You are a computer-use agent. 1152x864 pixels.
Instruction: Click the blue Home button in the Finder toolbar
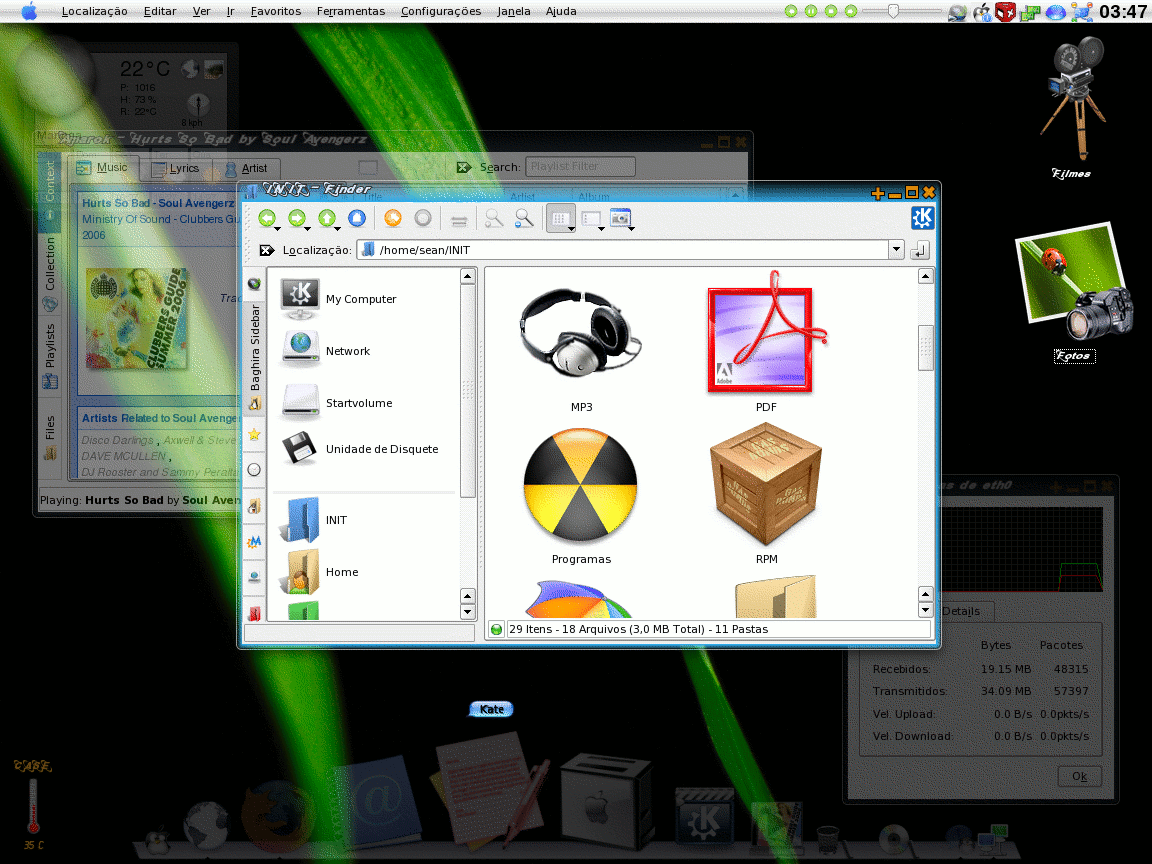pyautogui.click(x=357, y=217)
